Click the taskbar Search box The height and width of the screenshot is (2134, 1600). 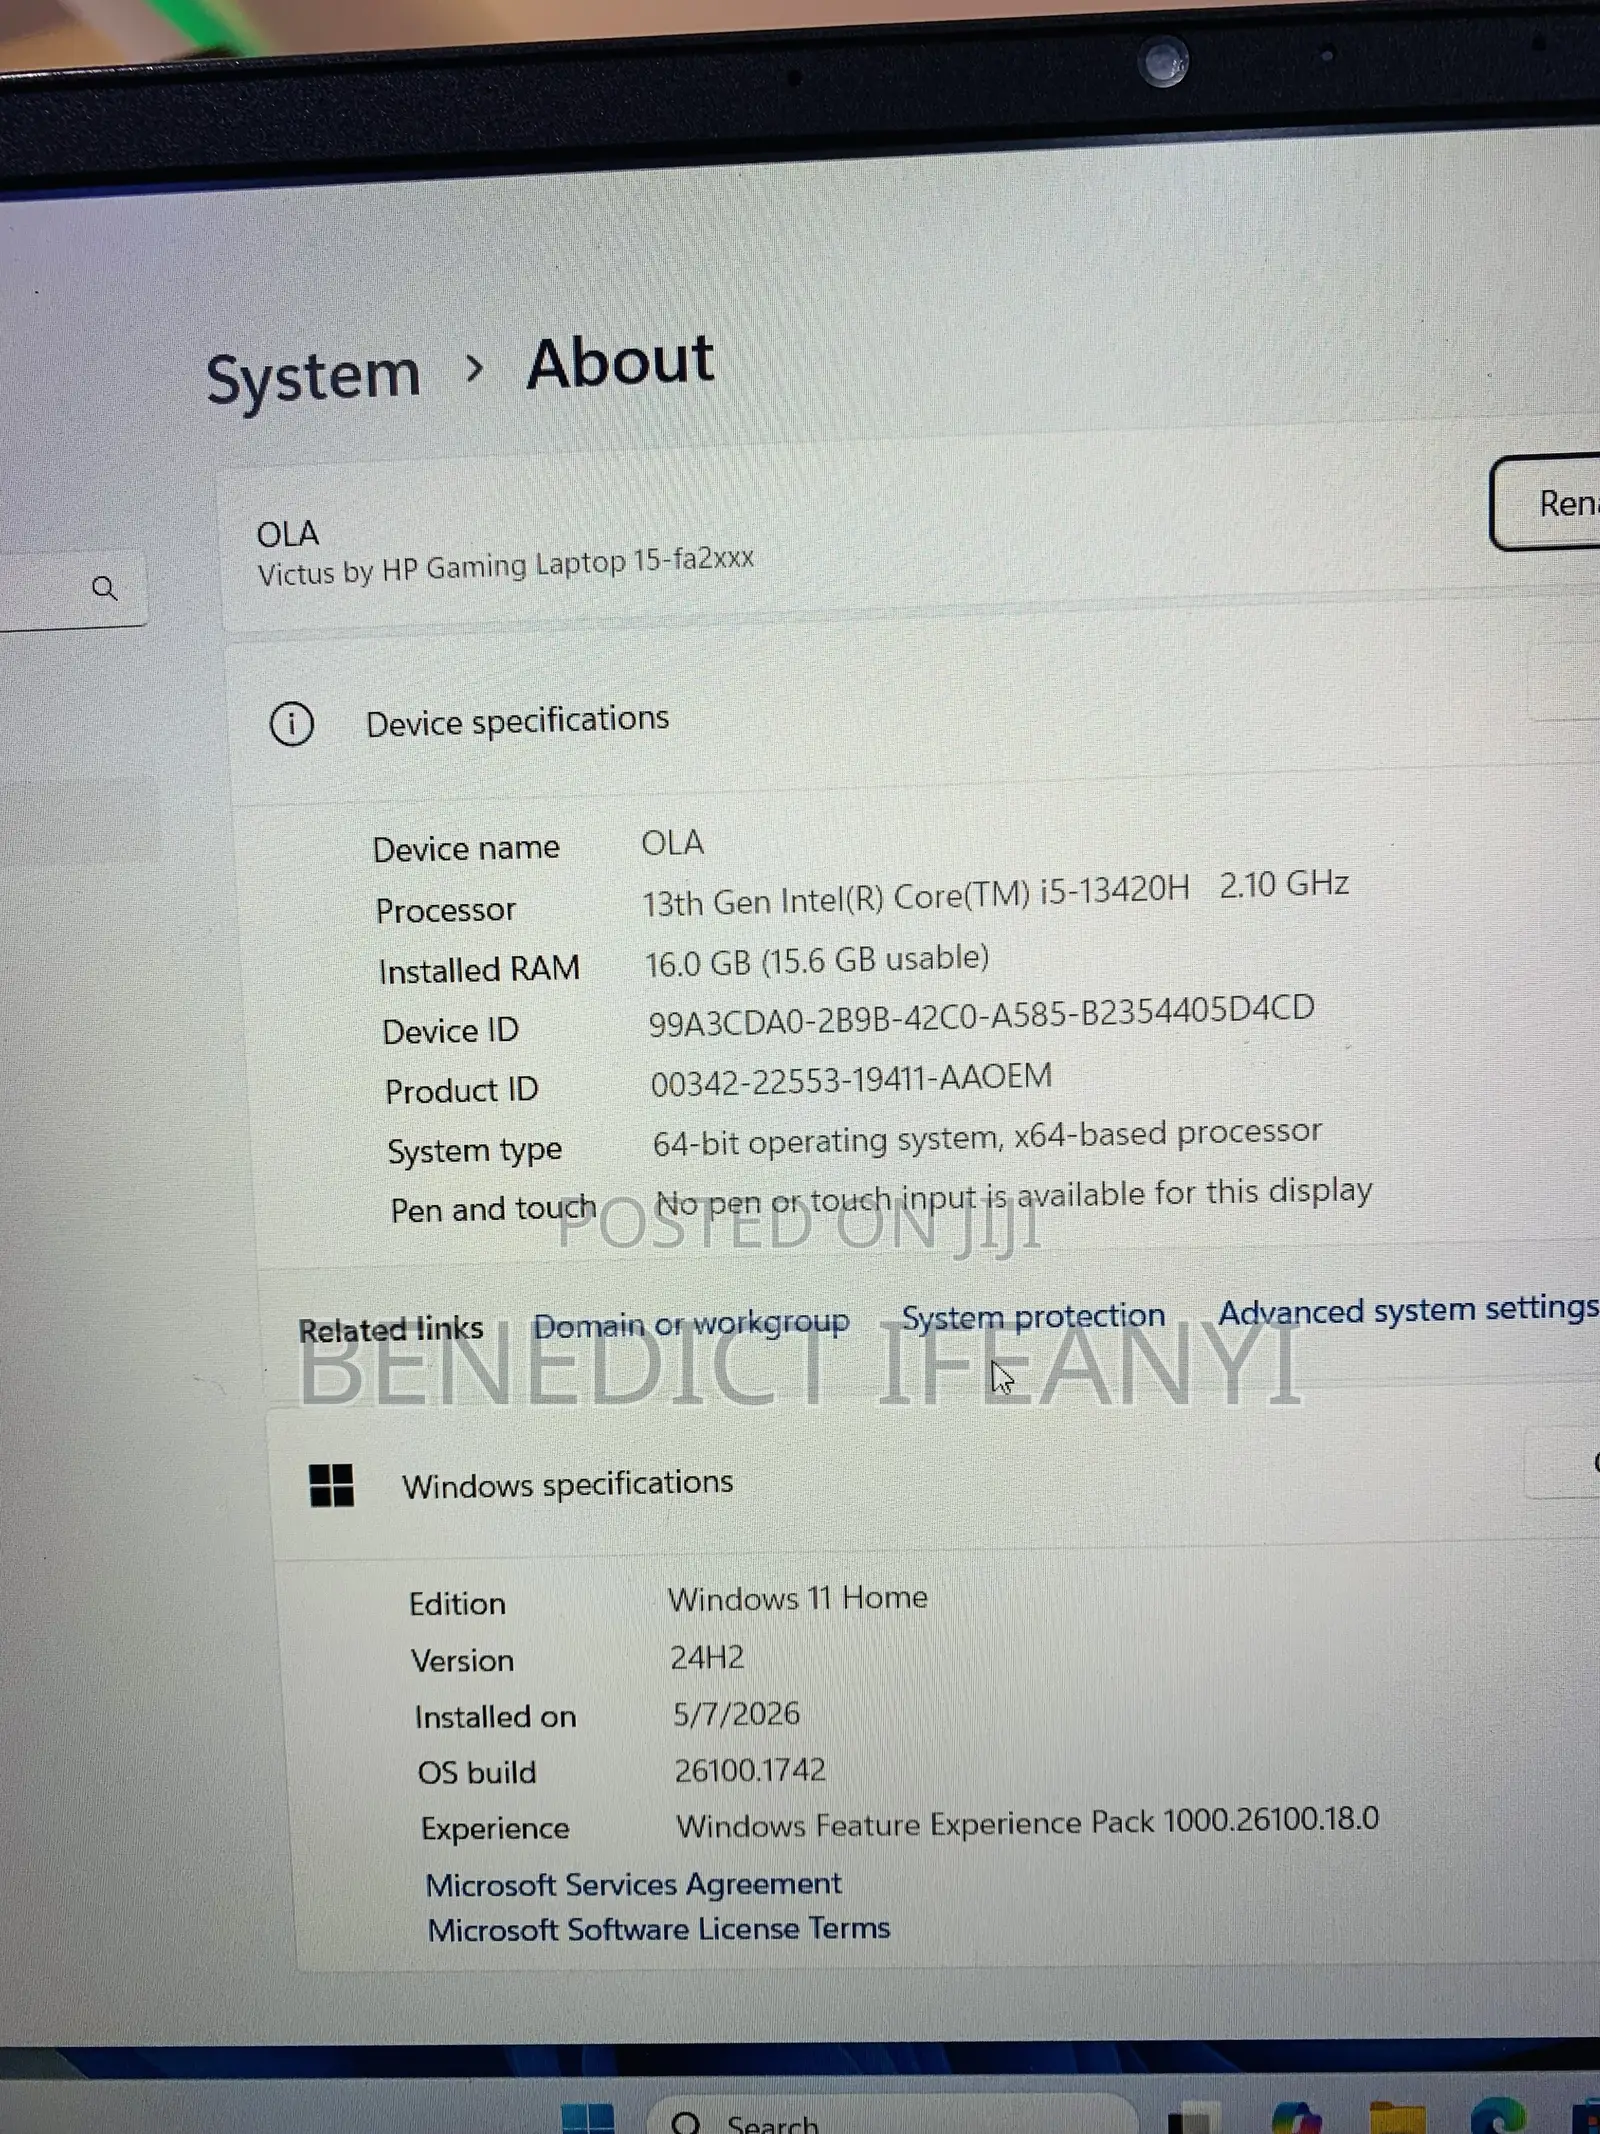(x=890, y=2118)
